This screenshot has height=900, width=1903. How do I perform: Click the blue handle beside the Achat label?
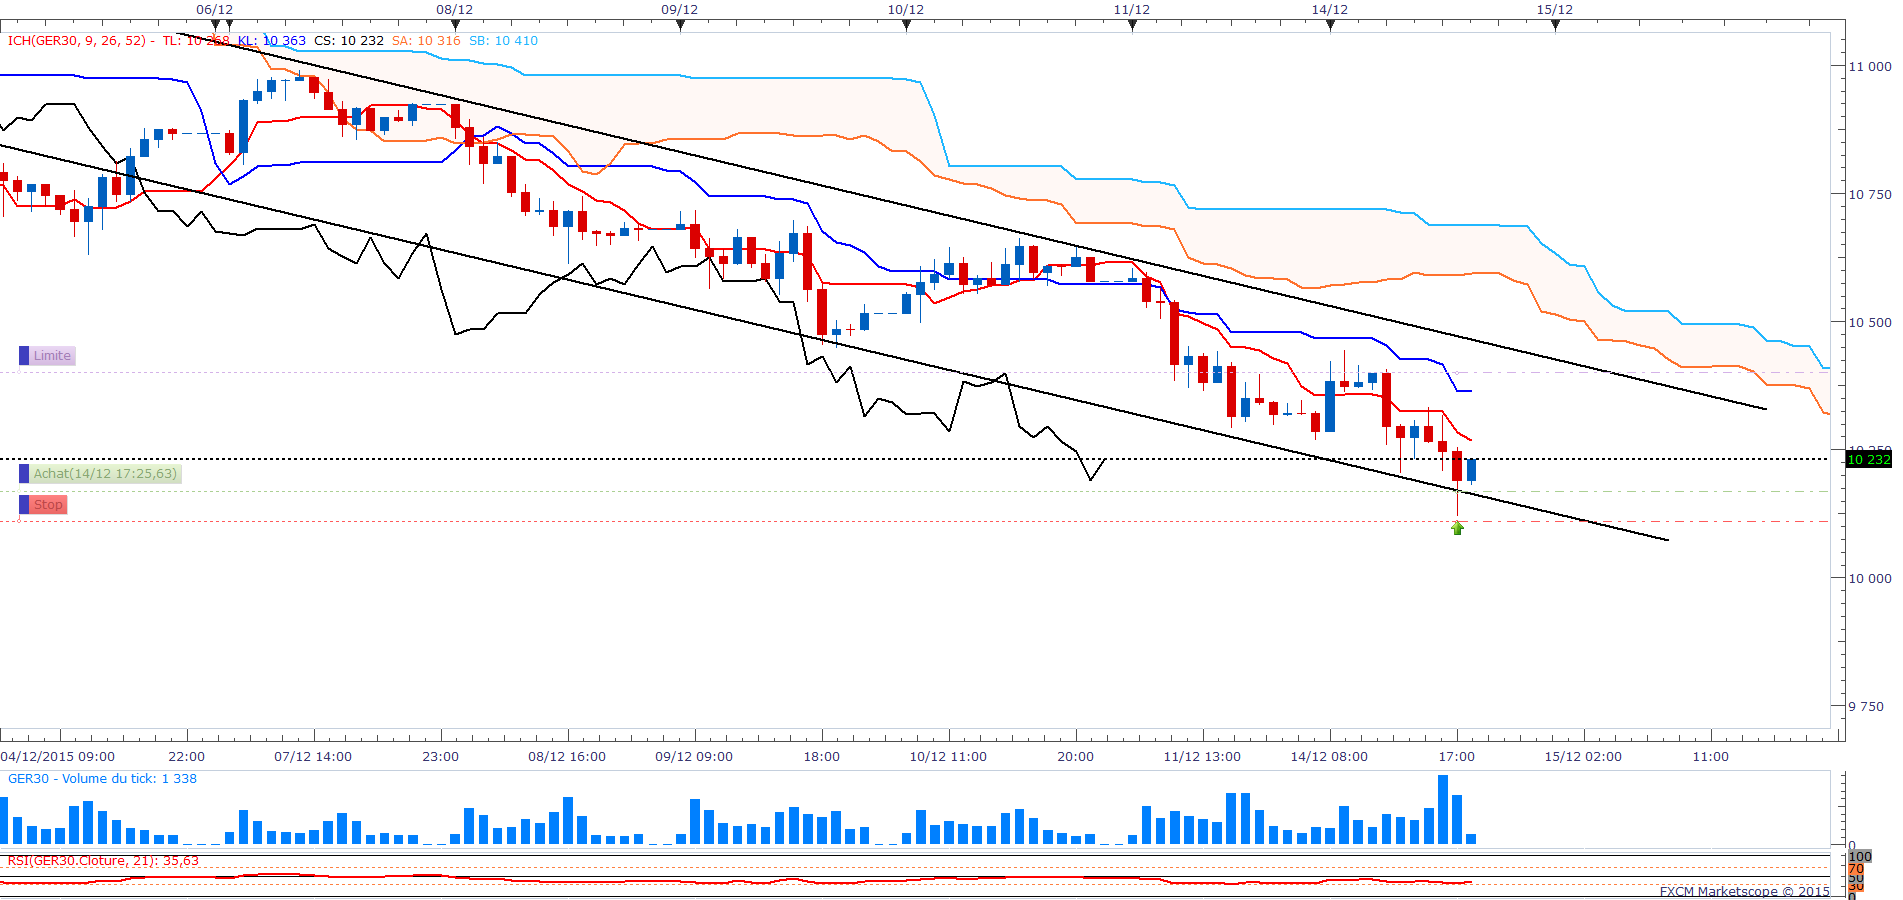(24, 474)
